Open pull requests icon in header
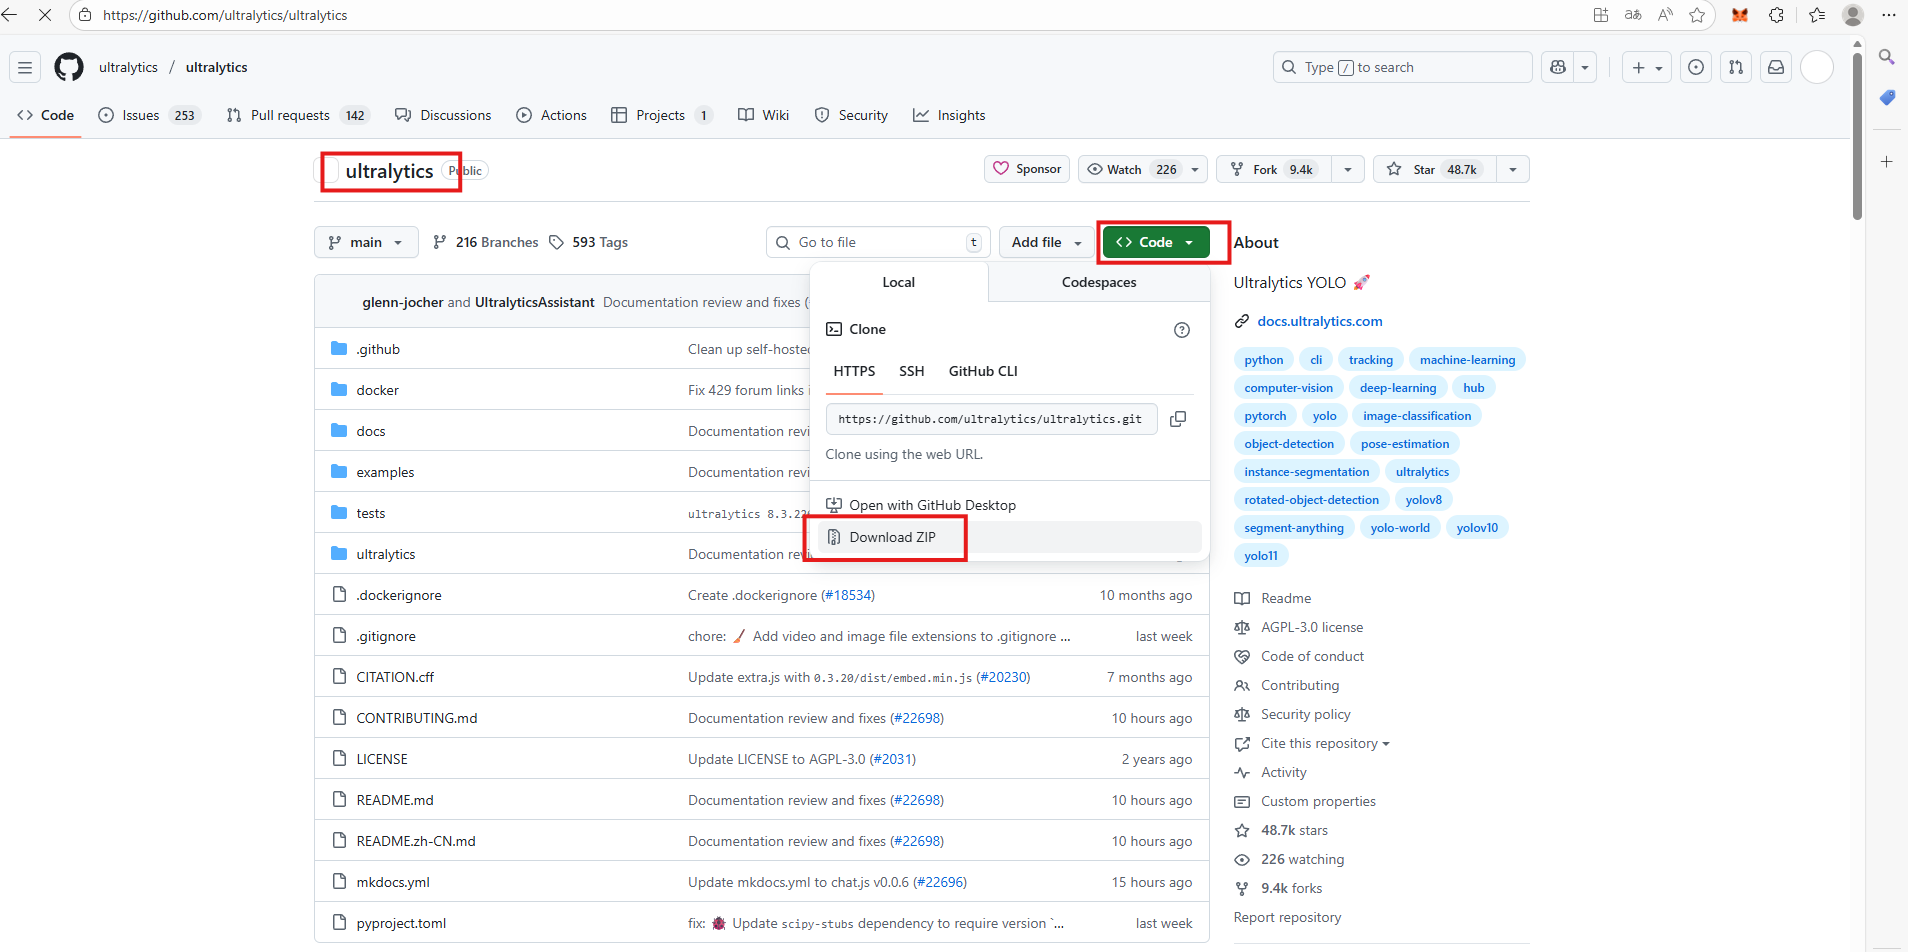1908x952 pixels. (x=1736, y=67)
